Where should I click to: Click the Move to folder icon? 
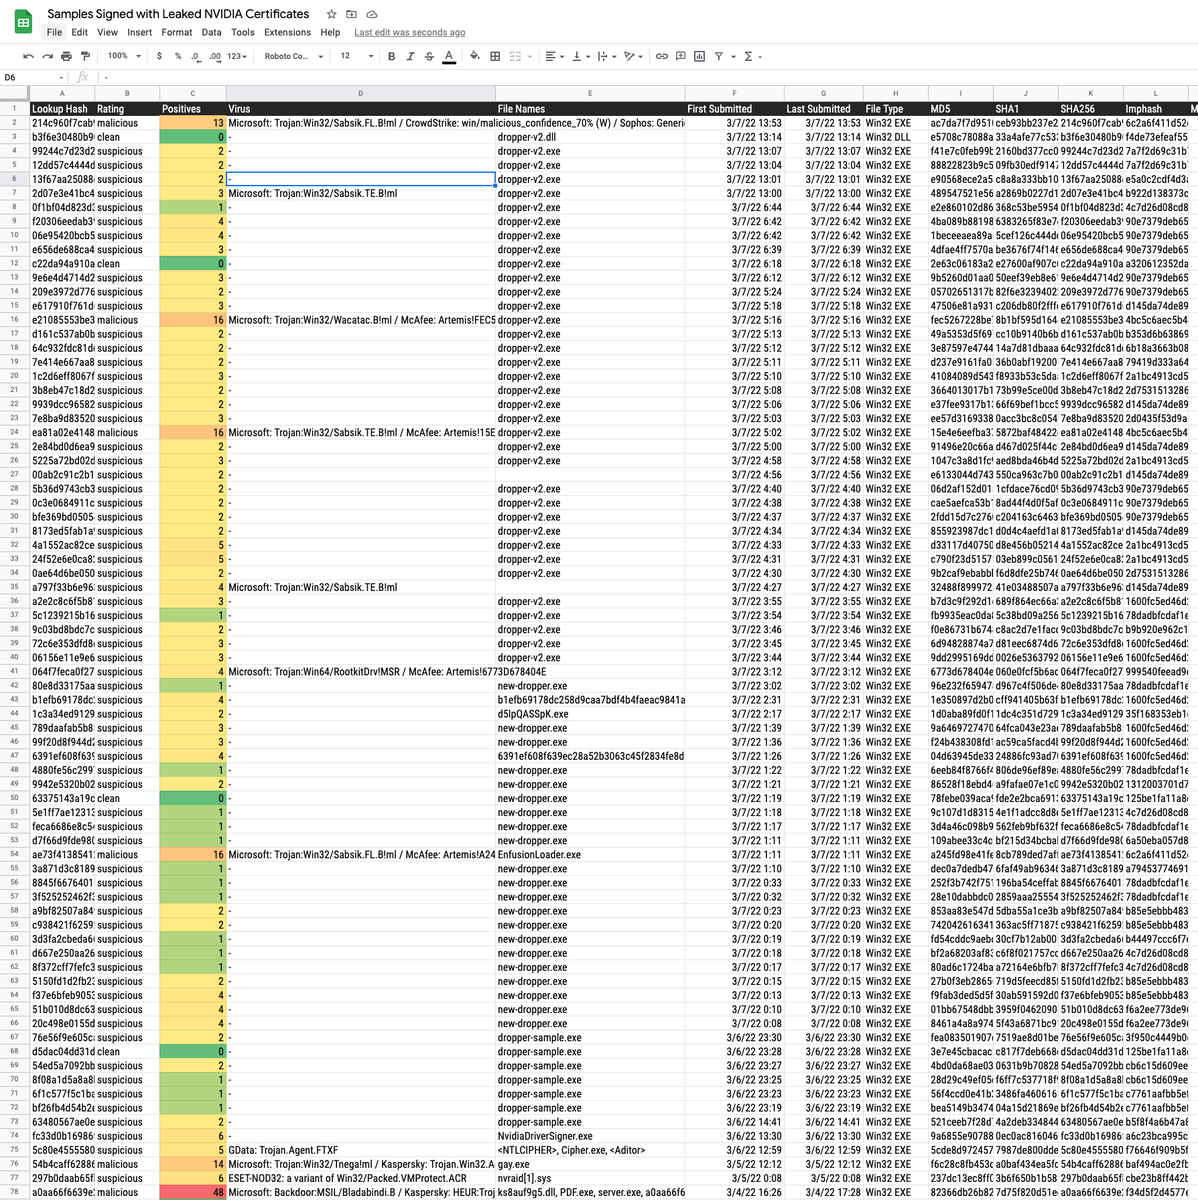tap(352, 14)
